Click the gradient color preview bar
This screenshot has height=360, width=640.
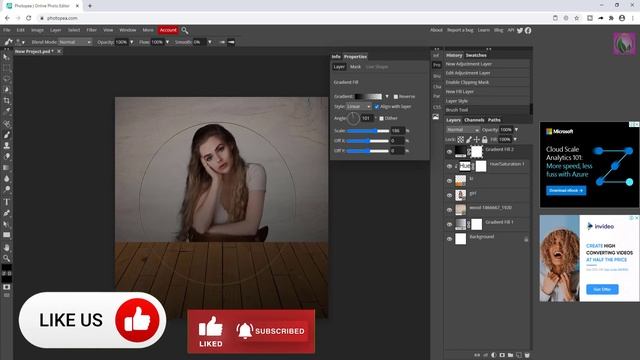coord(369,97)
